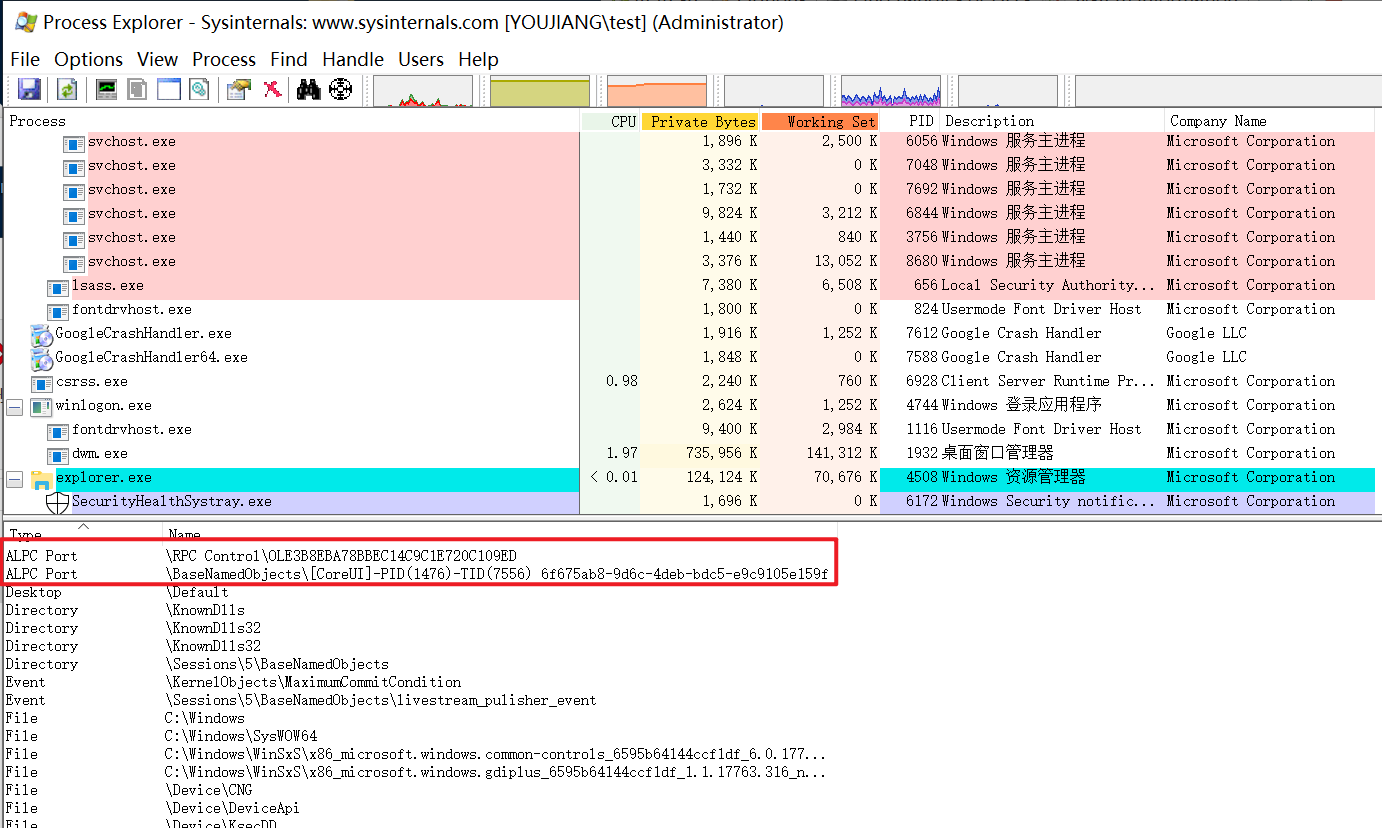Collapse the winlogon.exe tree node
Image resolution: width=1382 pixels, height=828 pixels.
[x=14, y=406]
